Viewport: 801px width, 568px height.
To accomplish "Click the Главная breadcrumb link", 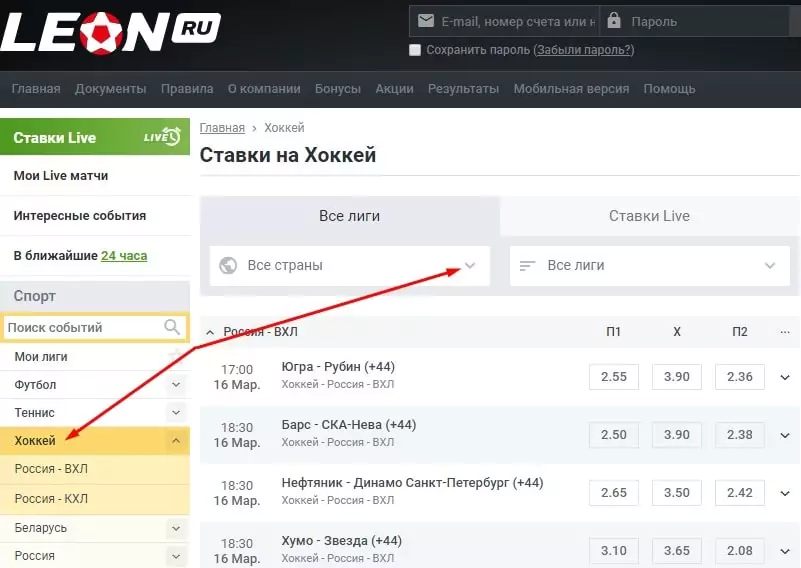I will [222, 128].
